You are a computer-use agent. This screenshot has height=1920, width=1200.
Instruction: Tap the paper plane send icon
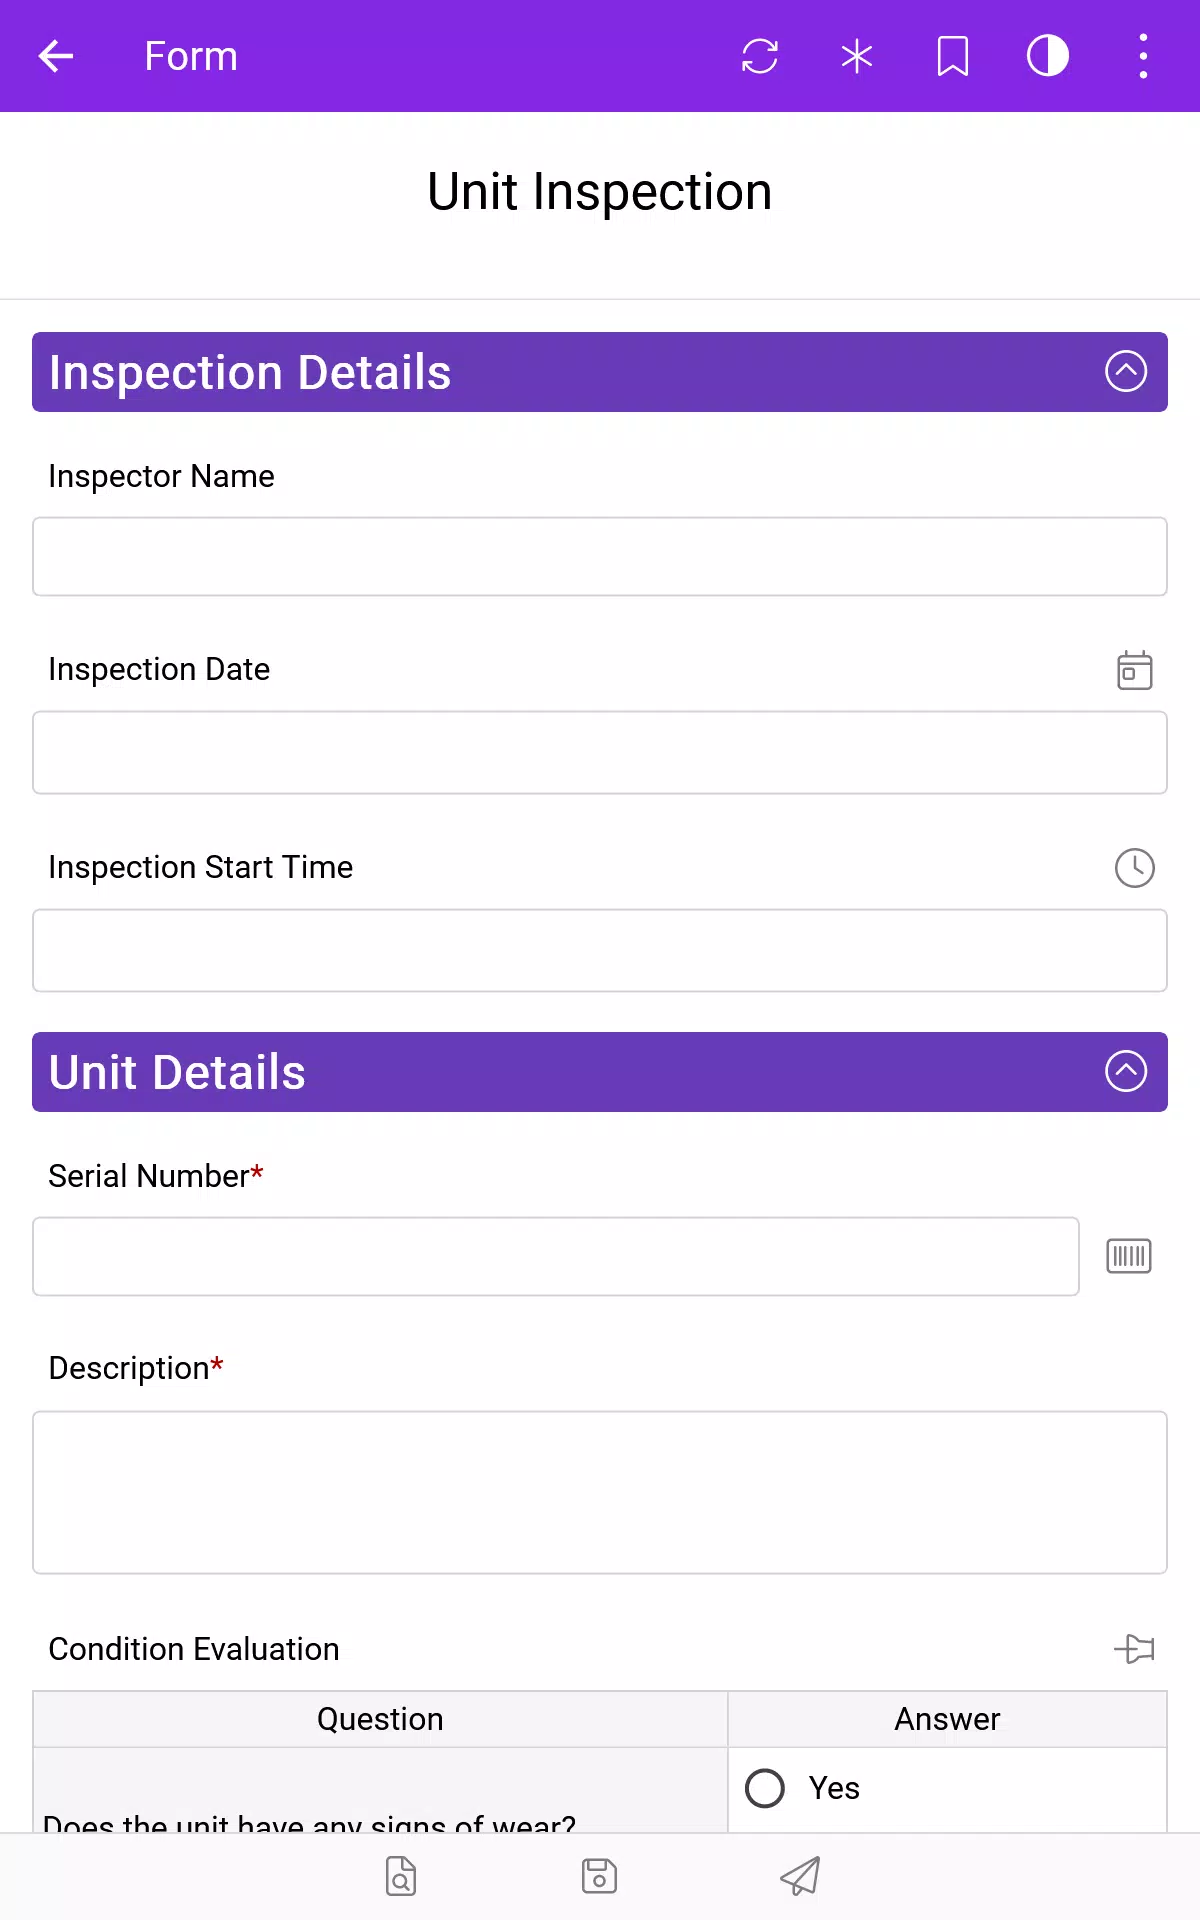click(x=800, y=1876)
